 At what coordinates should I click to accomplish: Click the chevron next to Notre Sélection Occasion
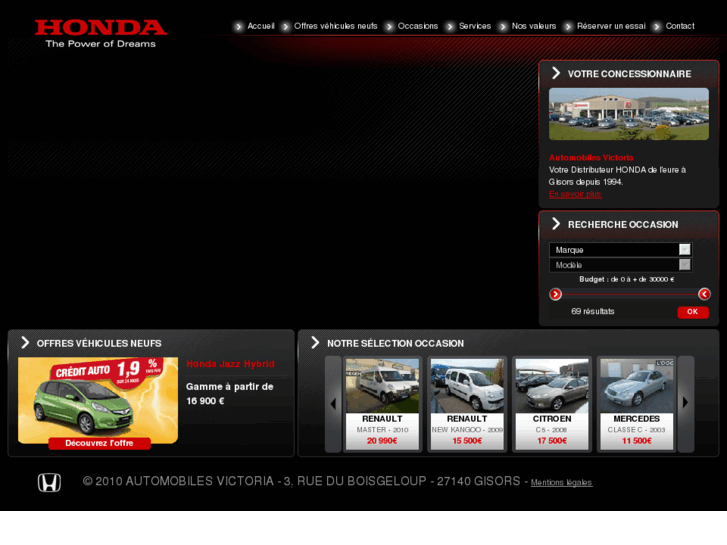(x=315, y=343)
